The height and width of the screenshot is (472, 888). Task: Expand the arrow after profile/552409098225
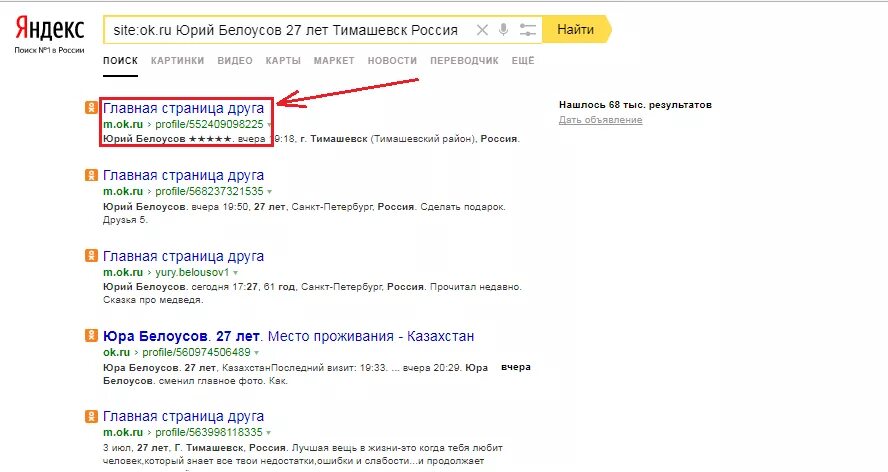[x=269, y=125]
